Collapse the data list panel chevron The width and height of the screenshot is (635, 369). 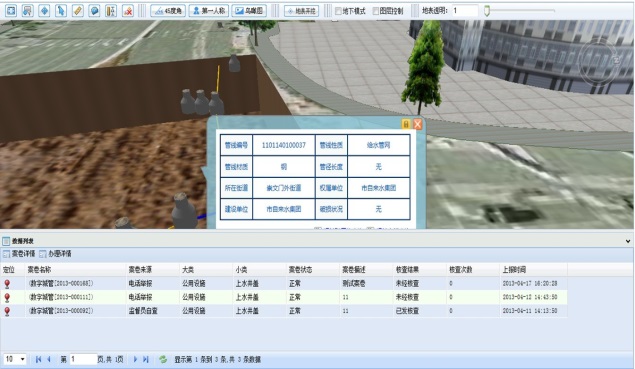click(x=628, y=241)
